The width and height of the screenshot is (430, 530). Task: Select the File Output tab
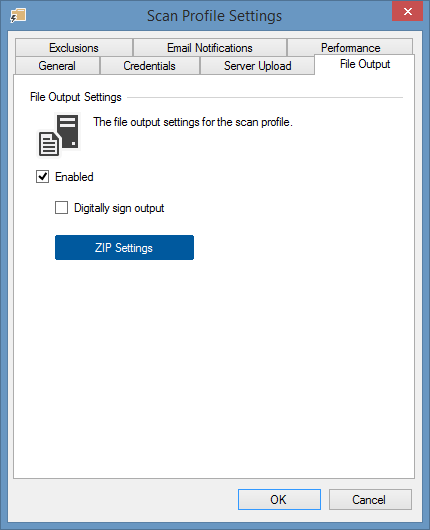point(365,64)
